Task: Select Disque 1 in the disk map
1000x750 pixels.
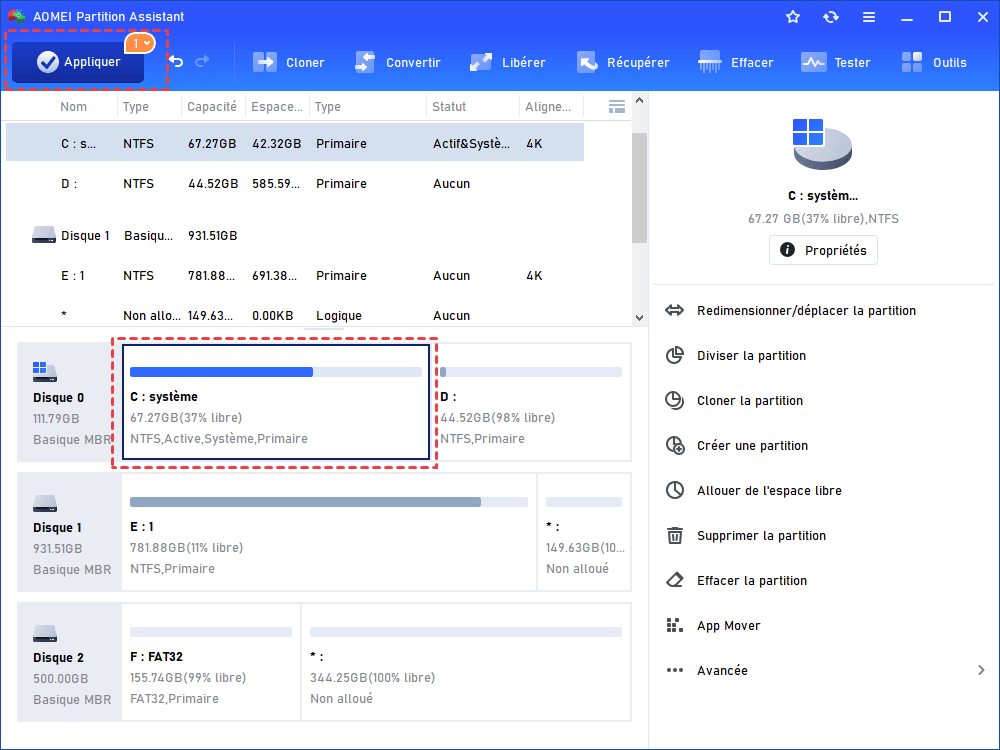Action: 69,532
